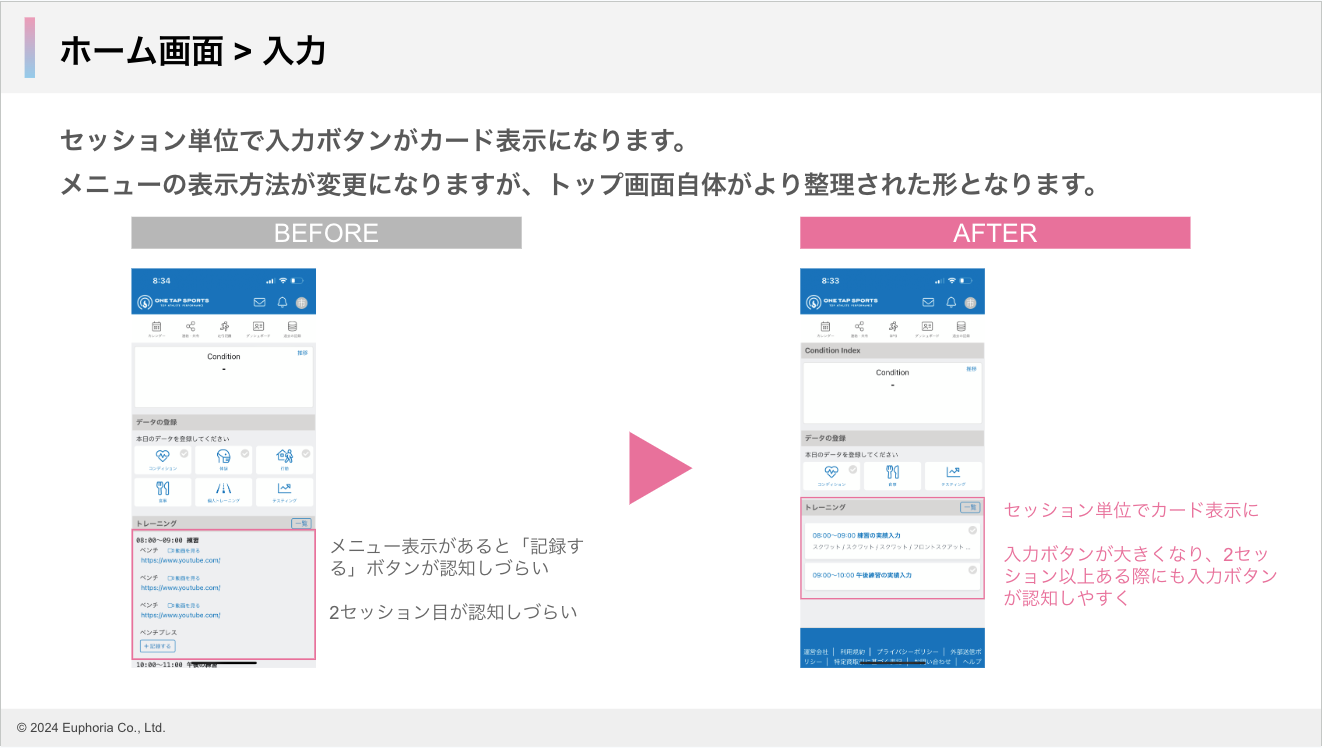Open the chart testing tile in the AFTER screen
The width and height of the screenshot is (1322, 748).
(953, 476)
